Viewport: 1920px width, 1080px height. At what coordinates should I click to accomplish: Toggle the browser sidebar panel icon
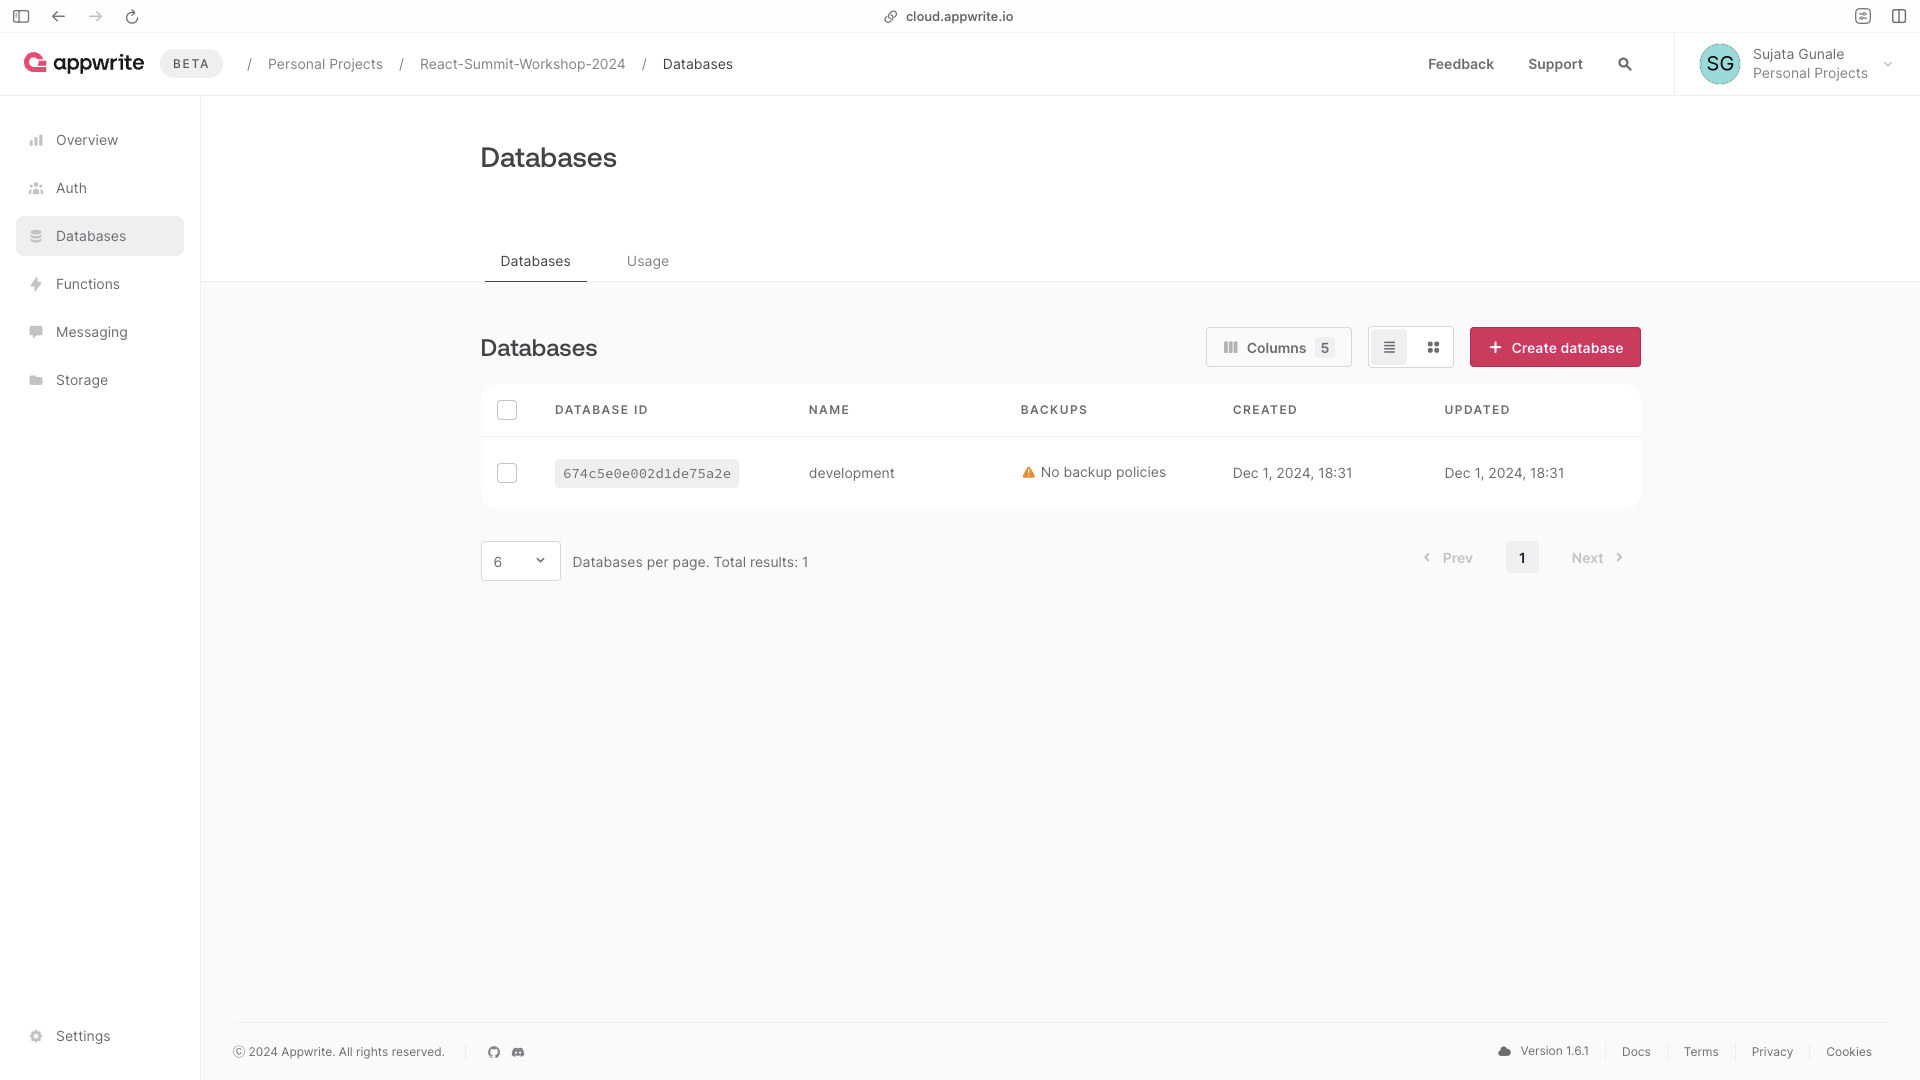coord(21,16)
